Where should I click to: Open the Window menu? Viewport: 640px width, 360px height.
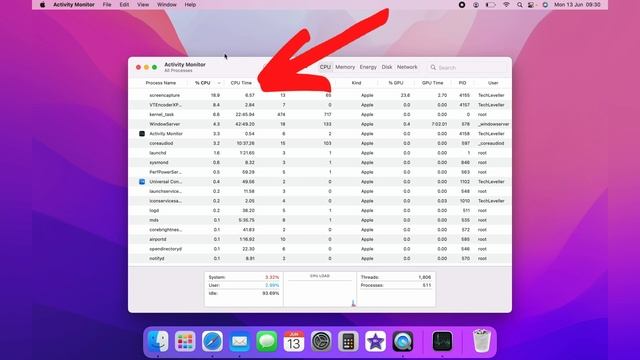pyautogui.click(x=167, y=5)
